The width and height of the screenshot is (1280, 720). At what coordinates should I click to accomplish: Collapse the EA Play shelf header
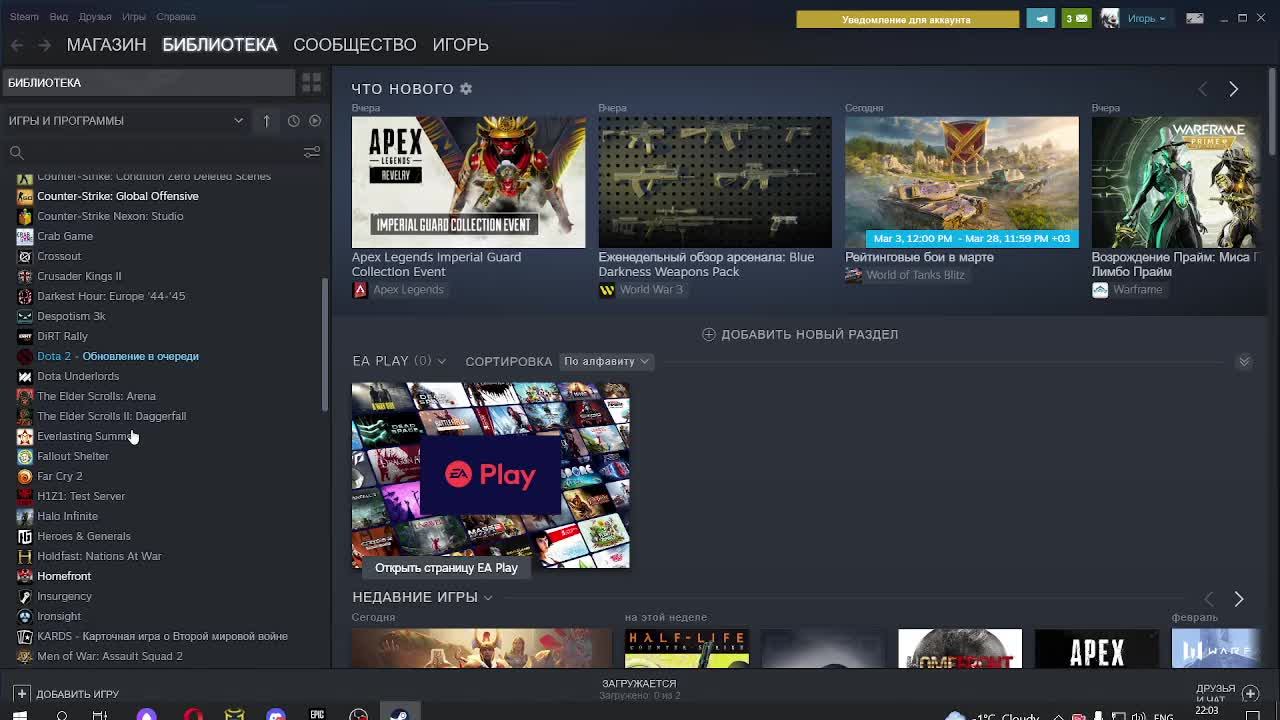pyautogui.click(x=398, y=361)
